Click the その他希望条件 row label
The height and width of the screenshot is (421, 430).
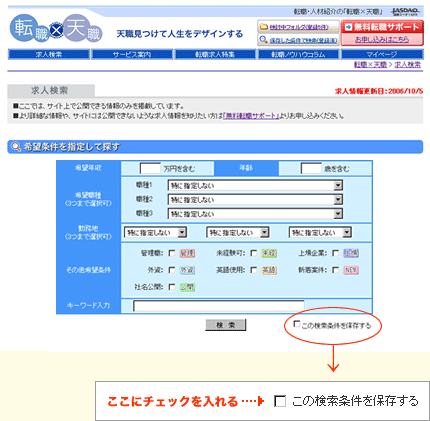coord(88,270)
